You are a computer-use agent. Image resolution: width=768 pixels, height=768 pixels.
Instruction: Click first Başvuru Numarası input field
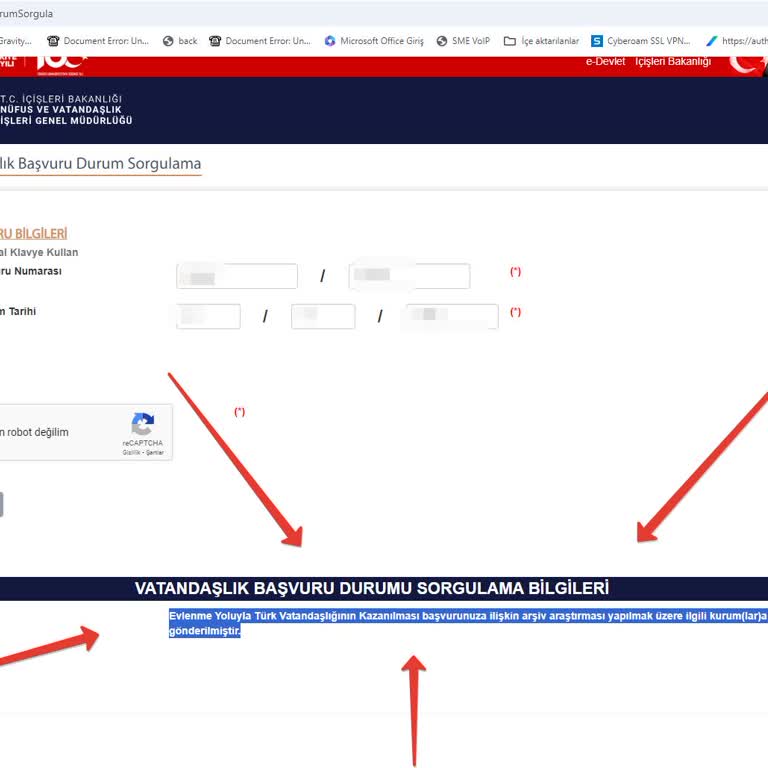237,276
